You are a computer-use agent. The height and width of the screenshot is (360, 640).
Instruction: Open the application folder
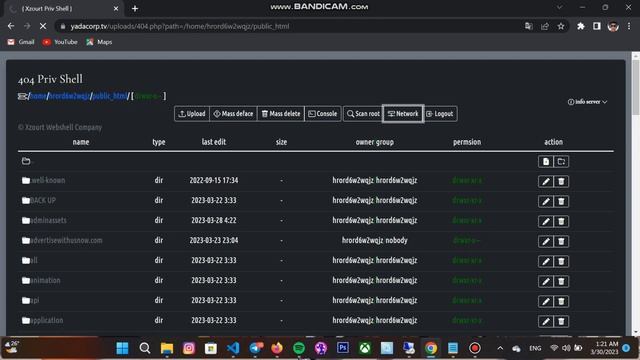tap(47, 320)
